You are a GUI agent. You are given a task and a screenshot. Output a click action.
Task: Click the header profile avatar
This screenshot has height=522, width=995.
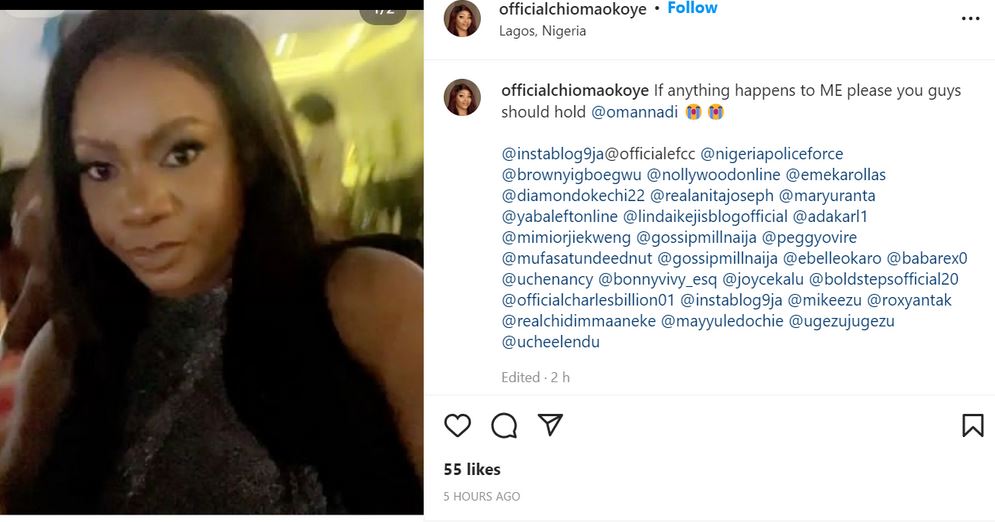pos(462,18)
